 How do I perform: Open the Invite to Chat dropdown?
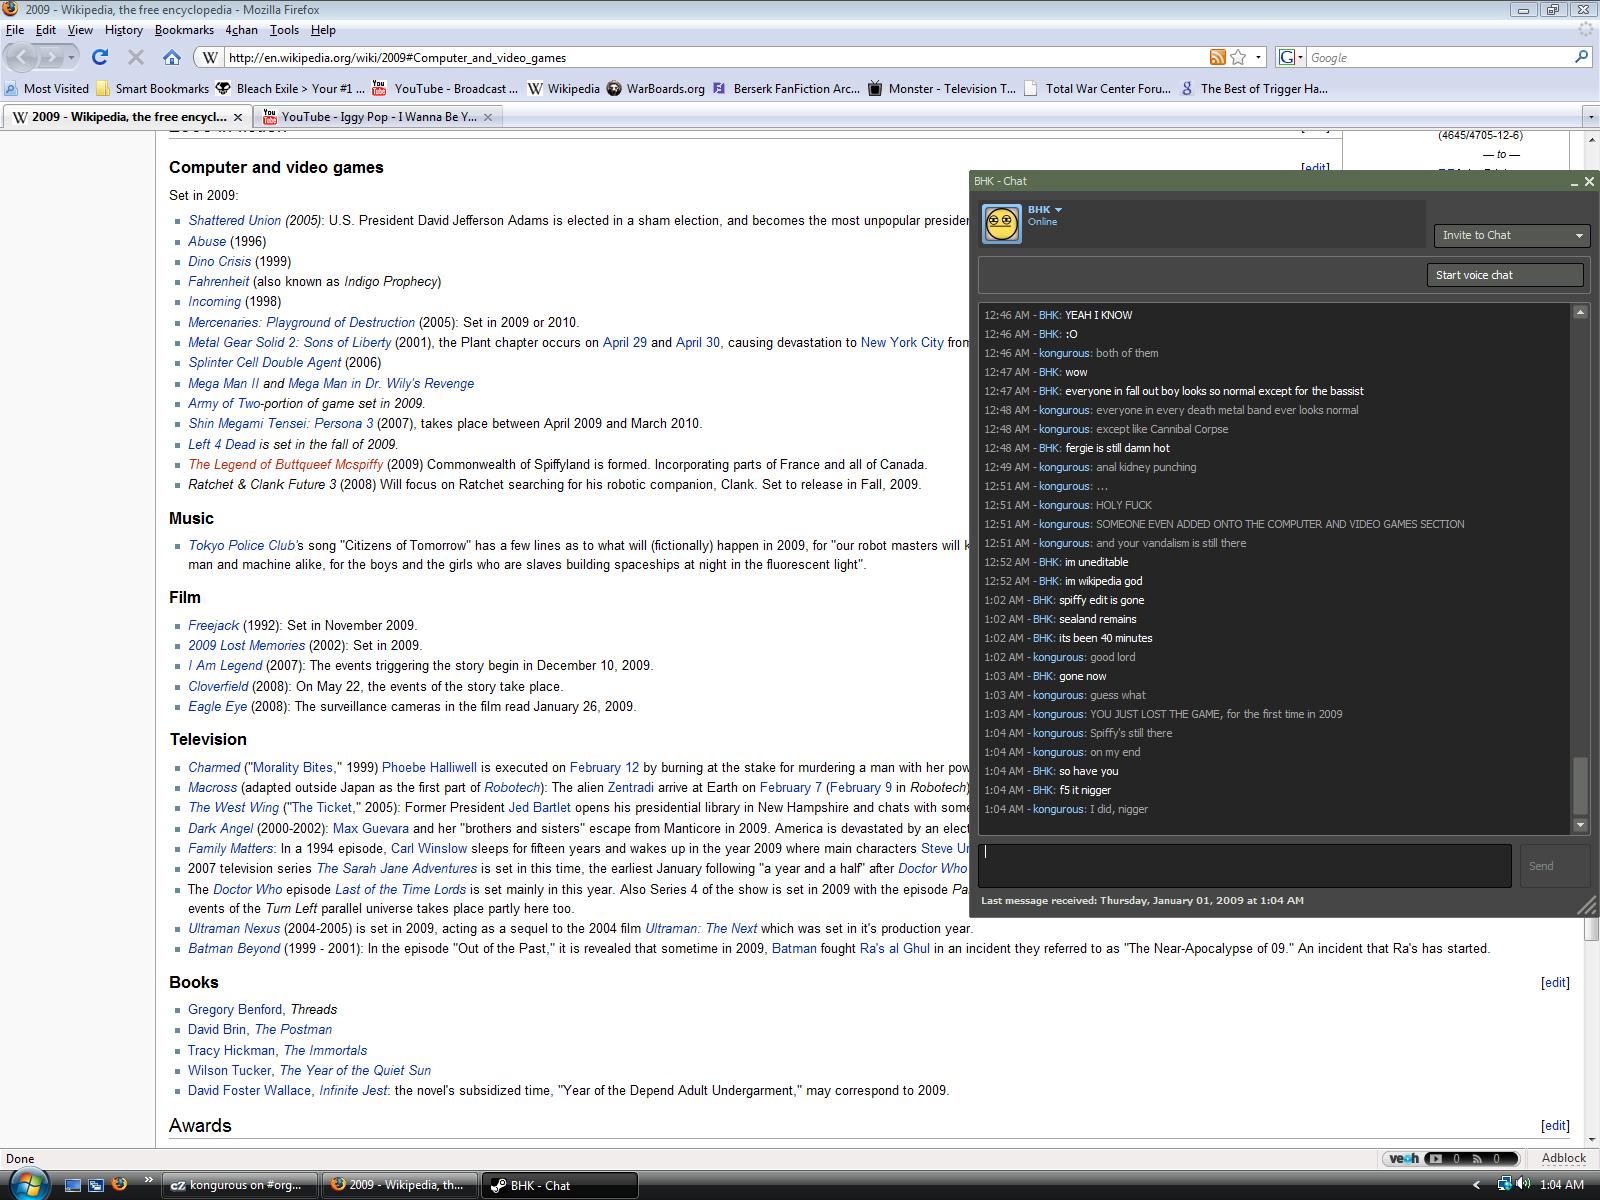[1512, 235]
